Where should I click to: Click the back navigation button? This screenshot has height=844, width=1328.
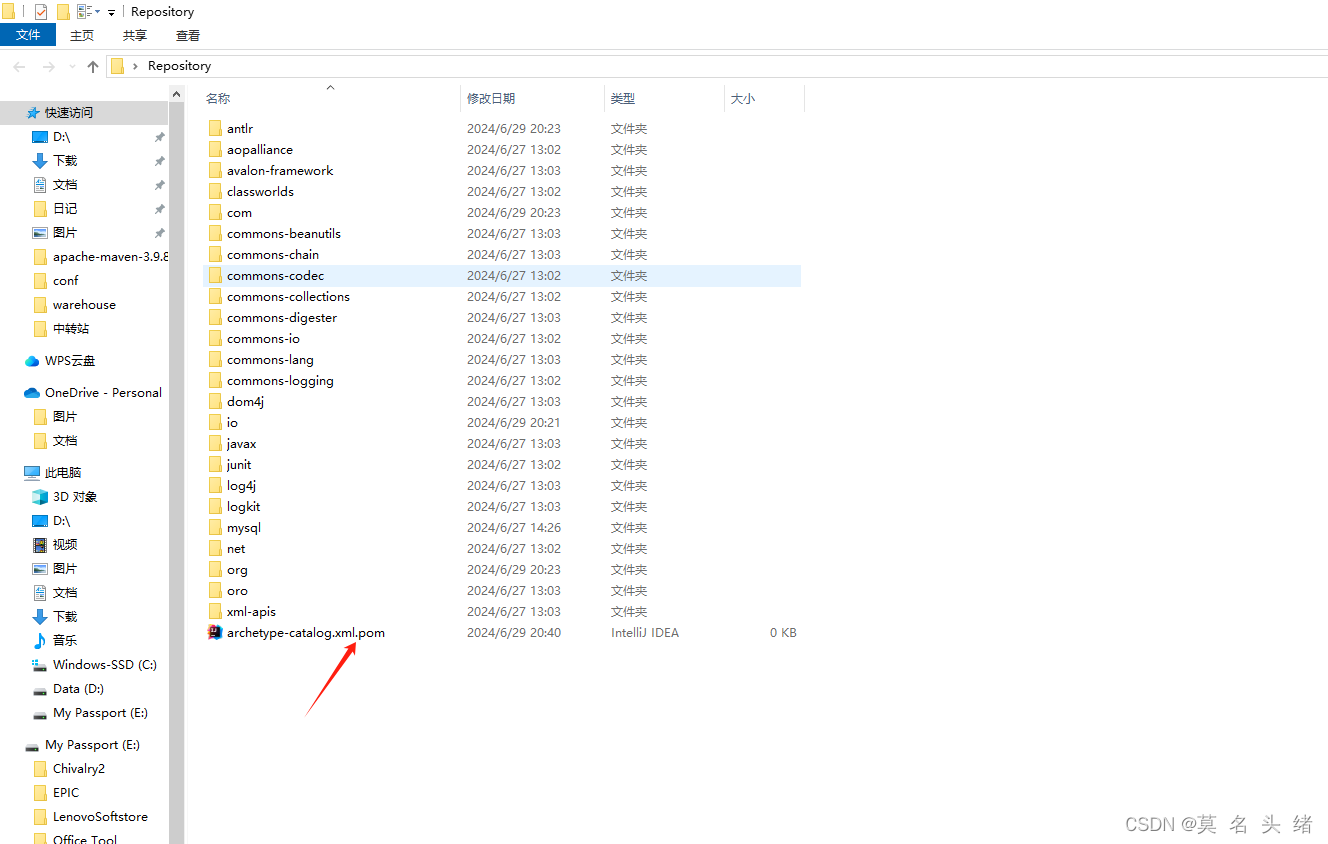point(19,66)
